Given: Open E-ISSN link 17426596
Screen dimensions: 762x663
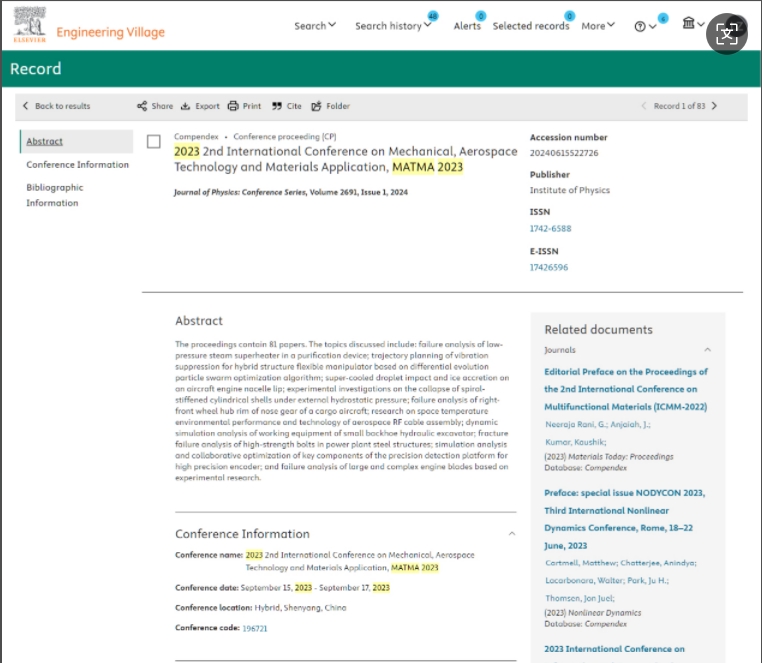Looking at the screenshot, I should [549, 267].
